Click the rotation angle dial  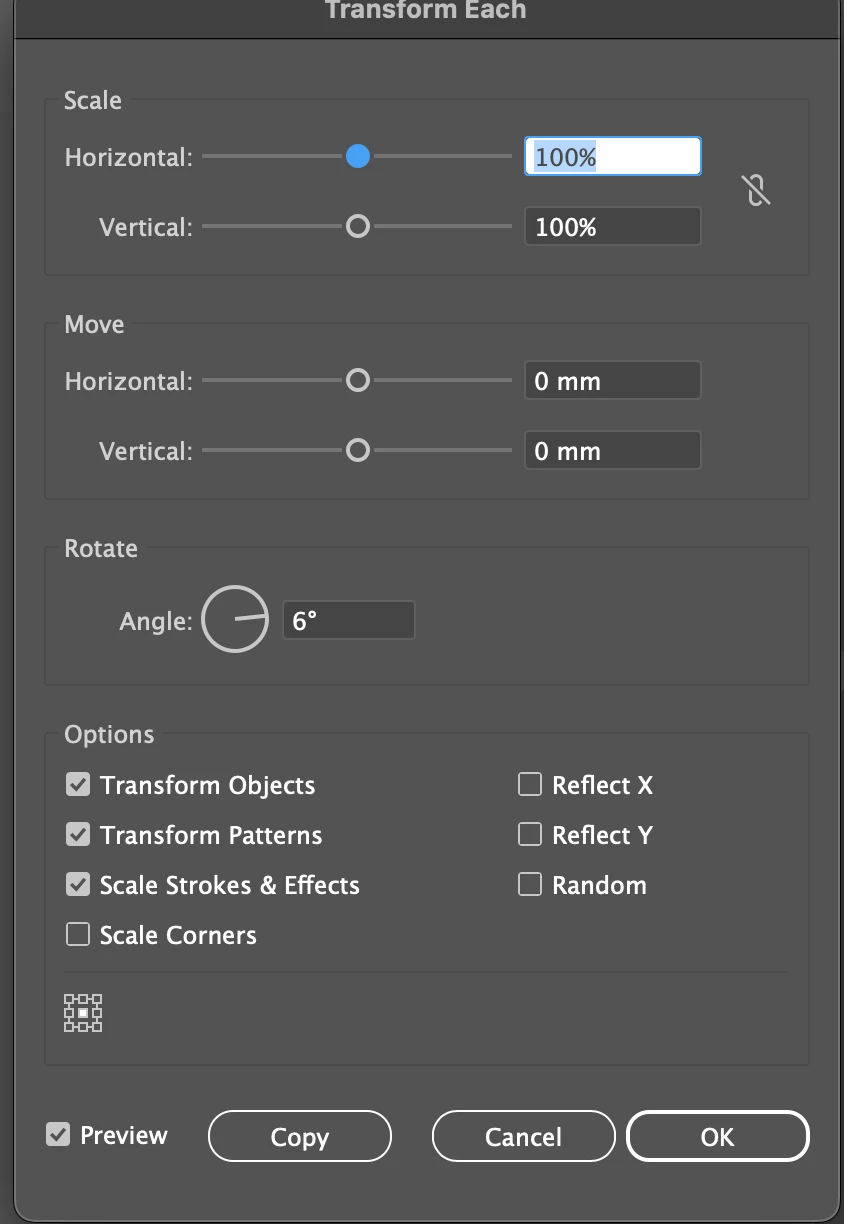pyautogui.click(x=236, y=620)
